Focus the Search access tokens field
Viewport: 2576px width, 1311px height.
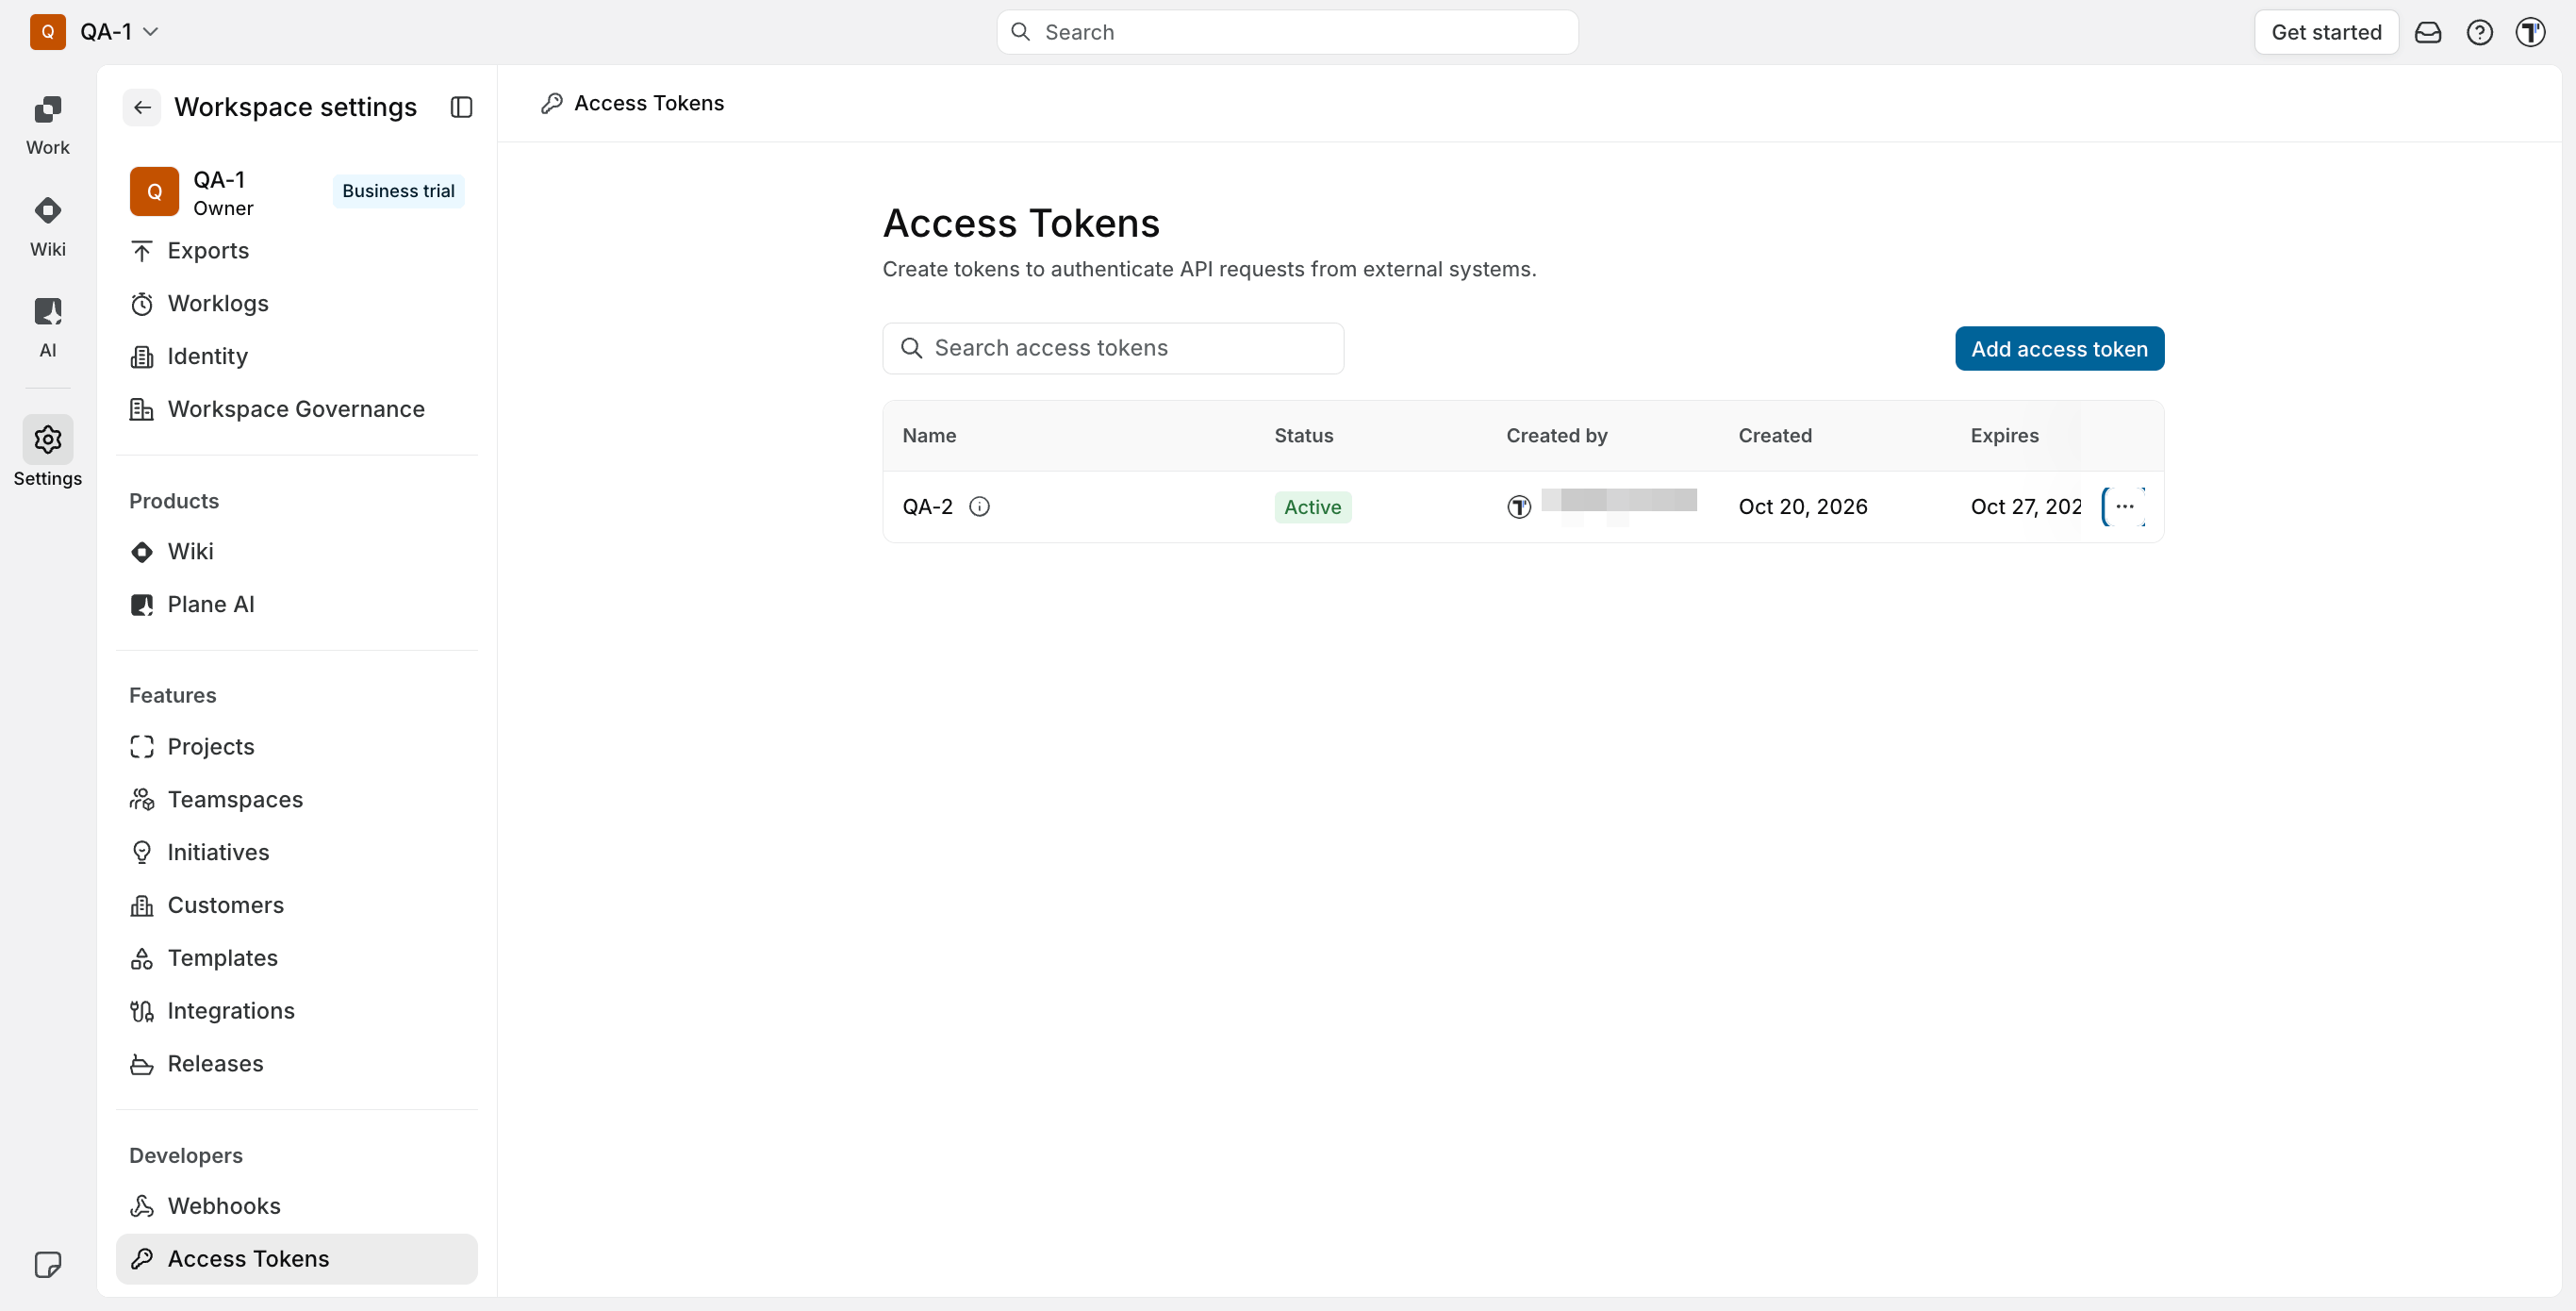tap(1113, 348)
